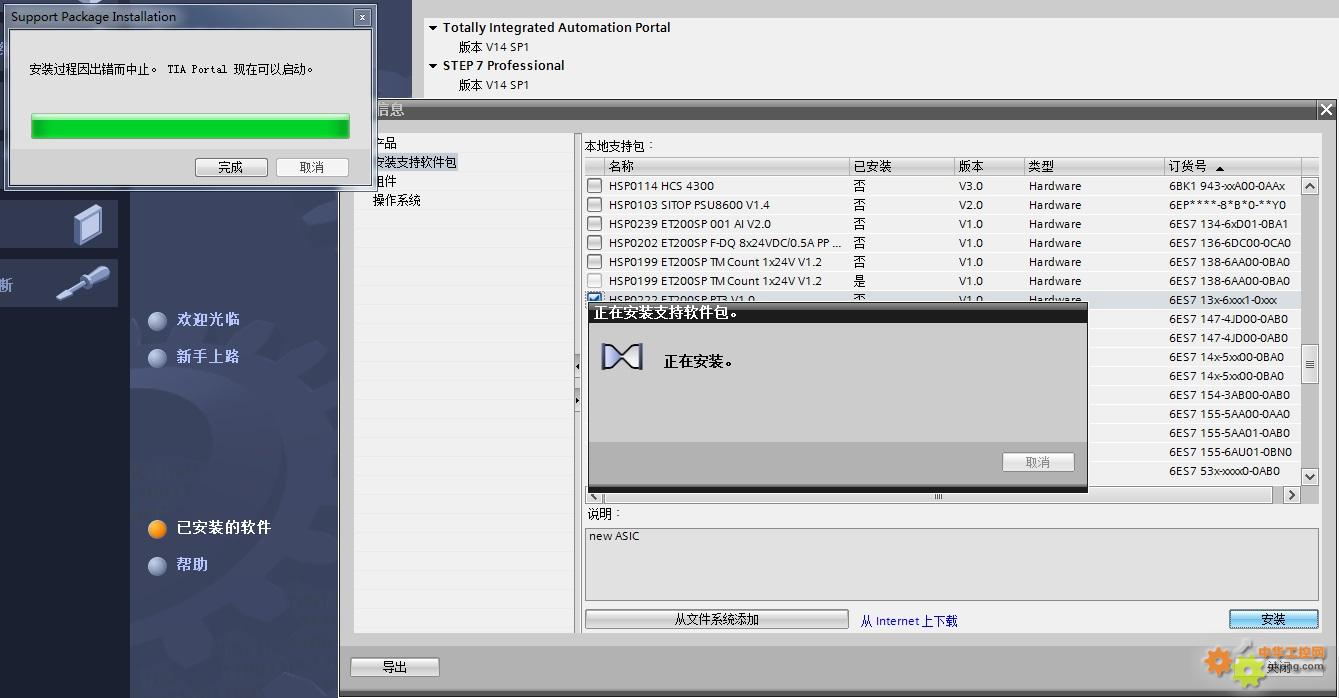Screen dimensions: 1339x698
Task: Select order number 6ES7 136-6DC00-0CA0
Action: coord(1230,243)
